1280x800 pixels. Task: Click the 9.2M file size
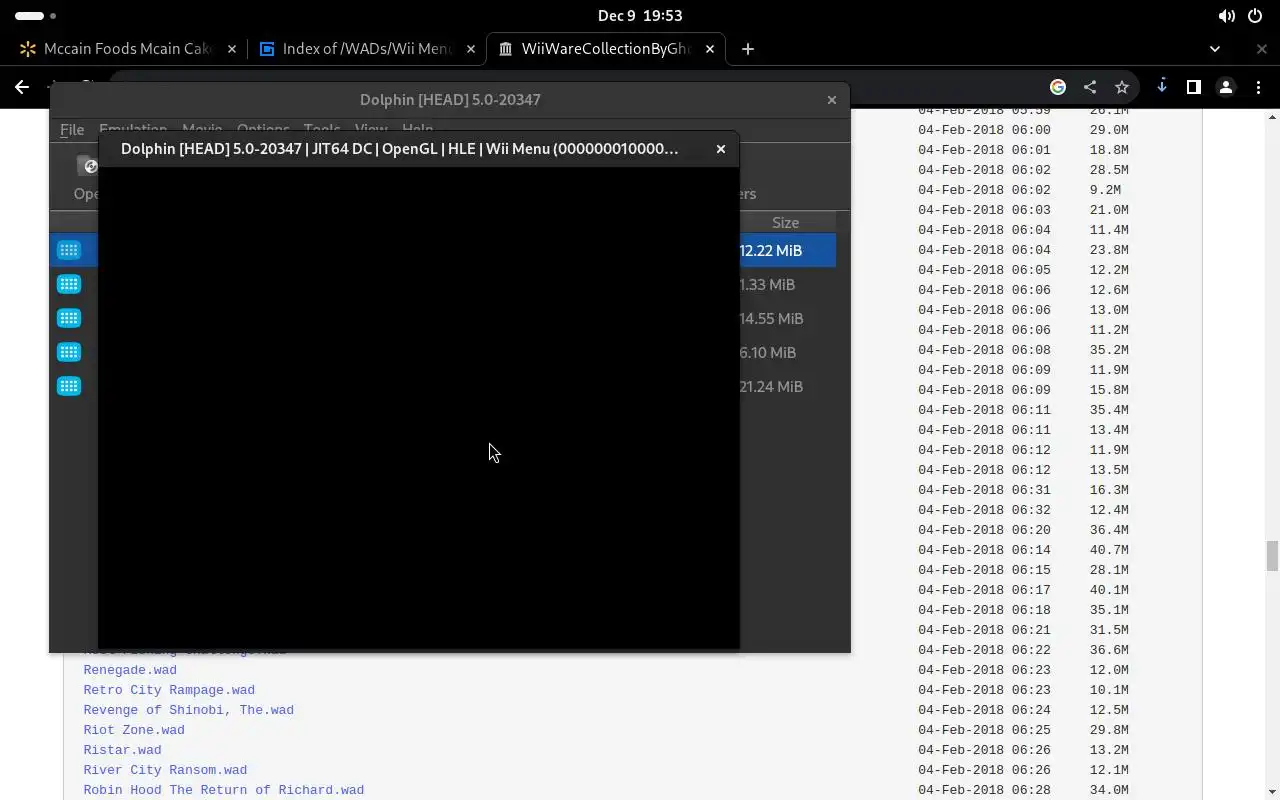pos(1105,190)
